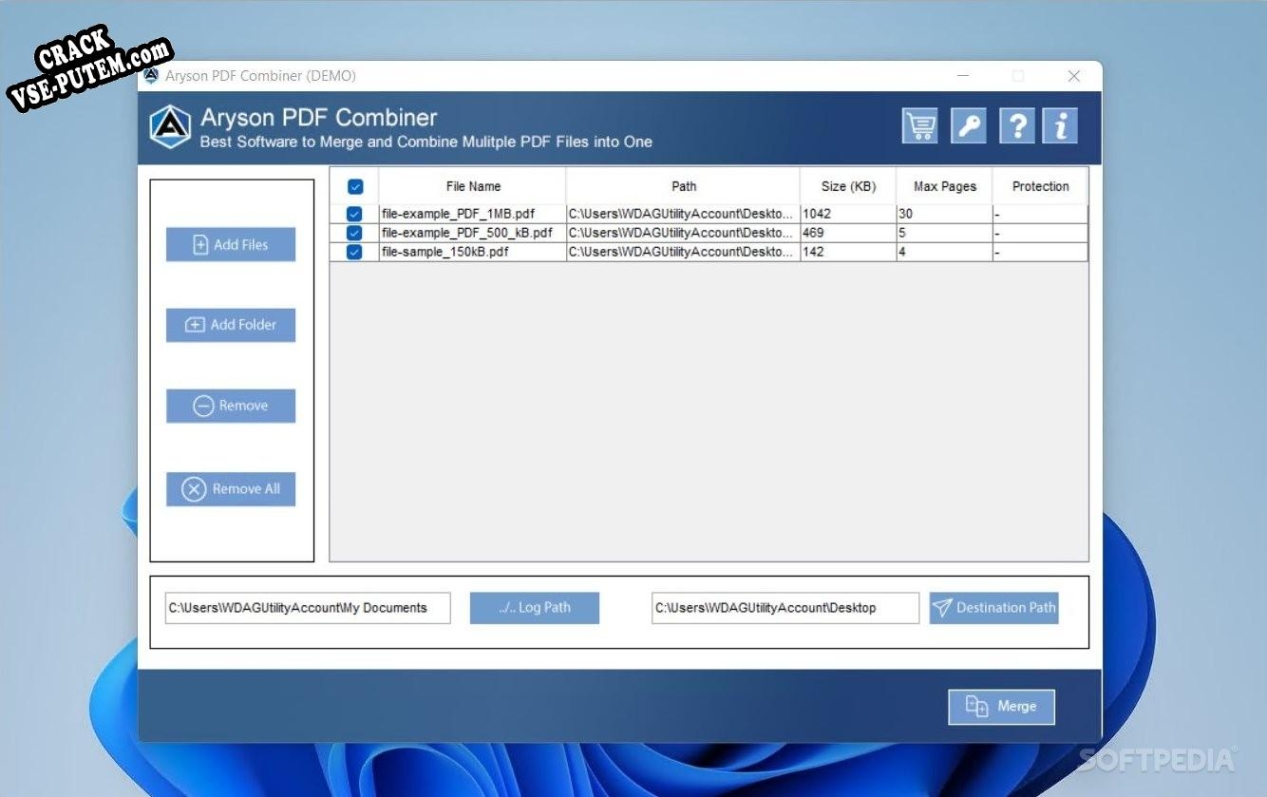Select file-example_PDF_1MB.pdf file name
The width and height of the screenshot is (1267, 797).
(x=458, y=214)
